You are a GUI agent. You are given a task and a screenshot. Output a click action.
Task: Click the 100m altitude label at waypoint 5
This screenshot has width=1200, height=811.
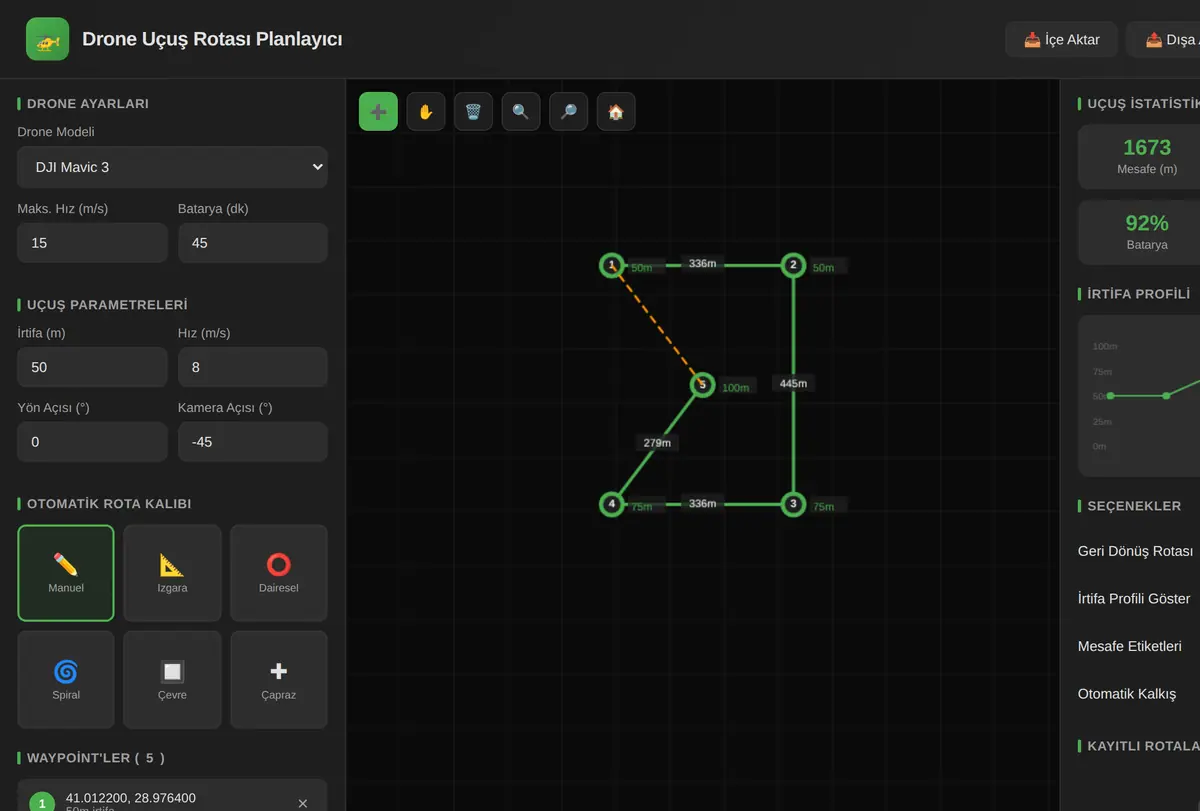click(735, 388)
